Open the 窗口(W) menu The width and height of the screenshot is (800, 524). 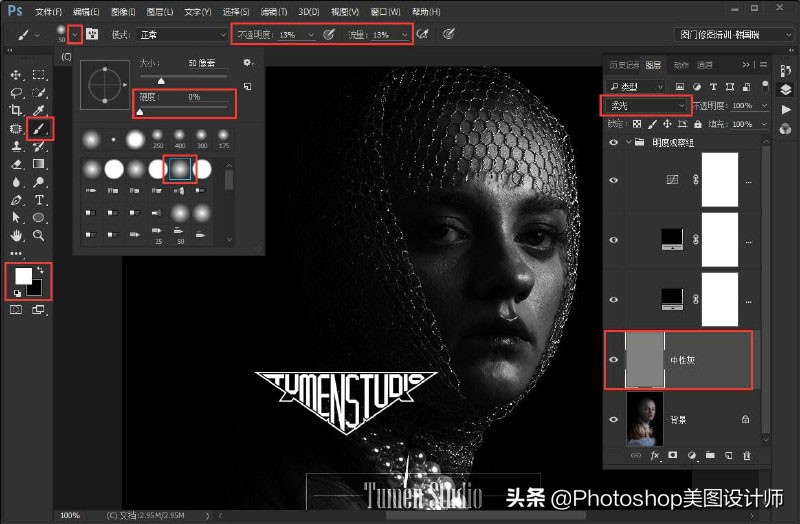click(x=385, y=11)
